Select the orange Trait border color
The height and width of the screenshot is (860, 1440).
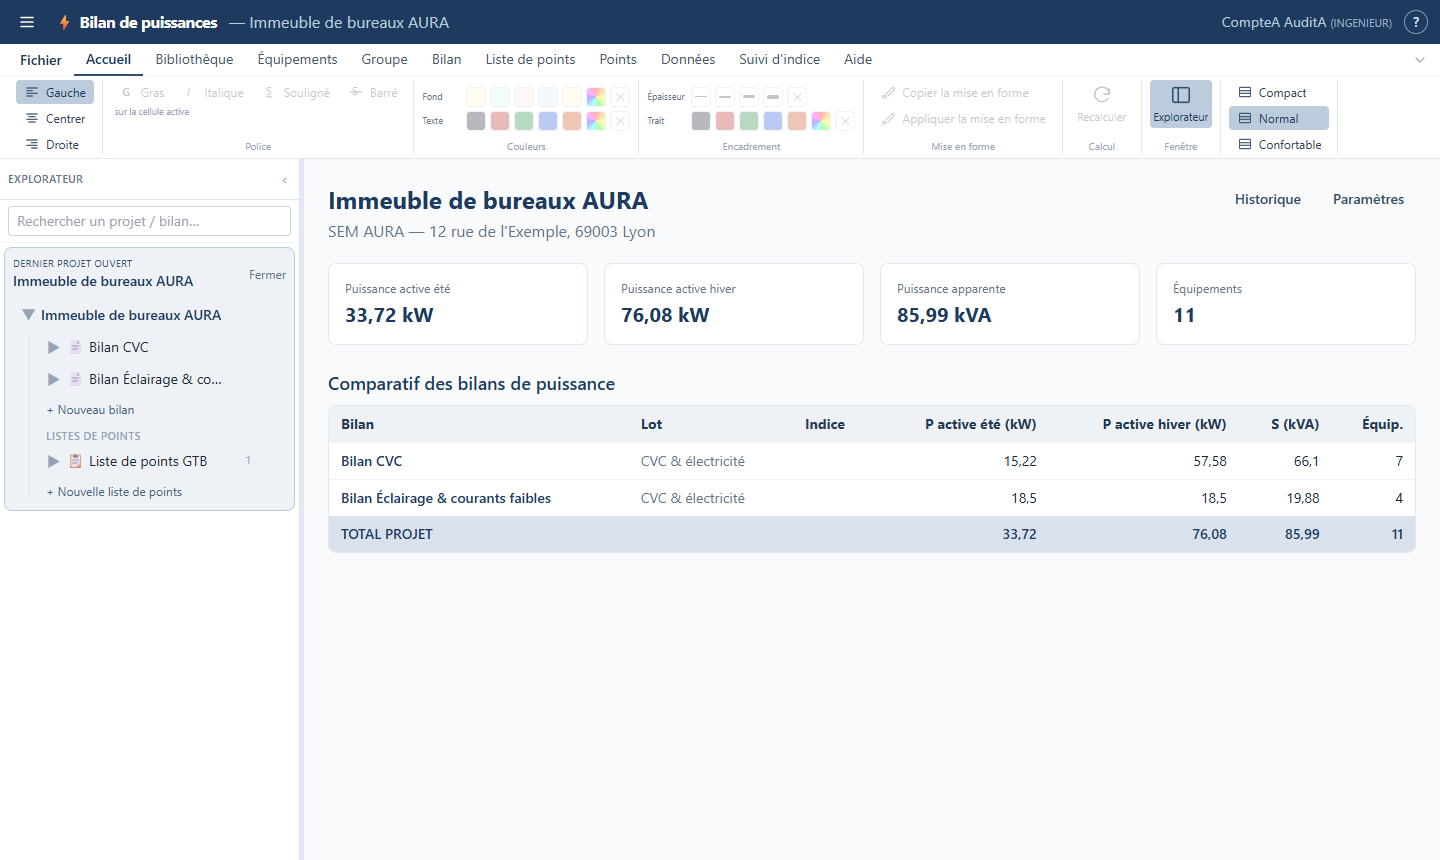tap(797, 121)
